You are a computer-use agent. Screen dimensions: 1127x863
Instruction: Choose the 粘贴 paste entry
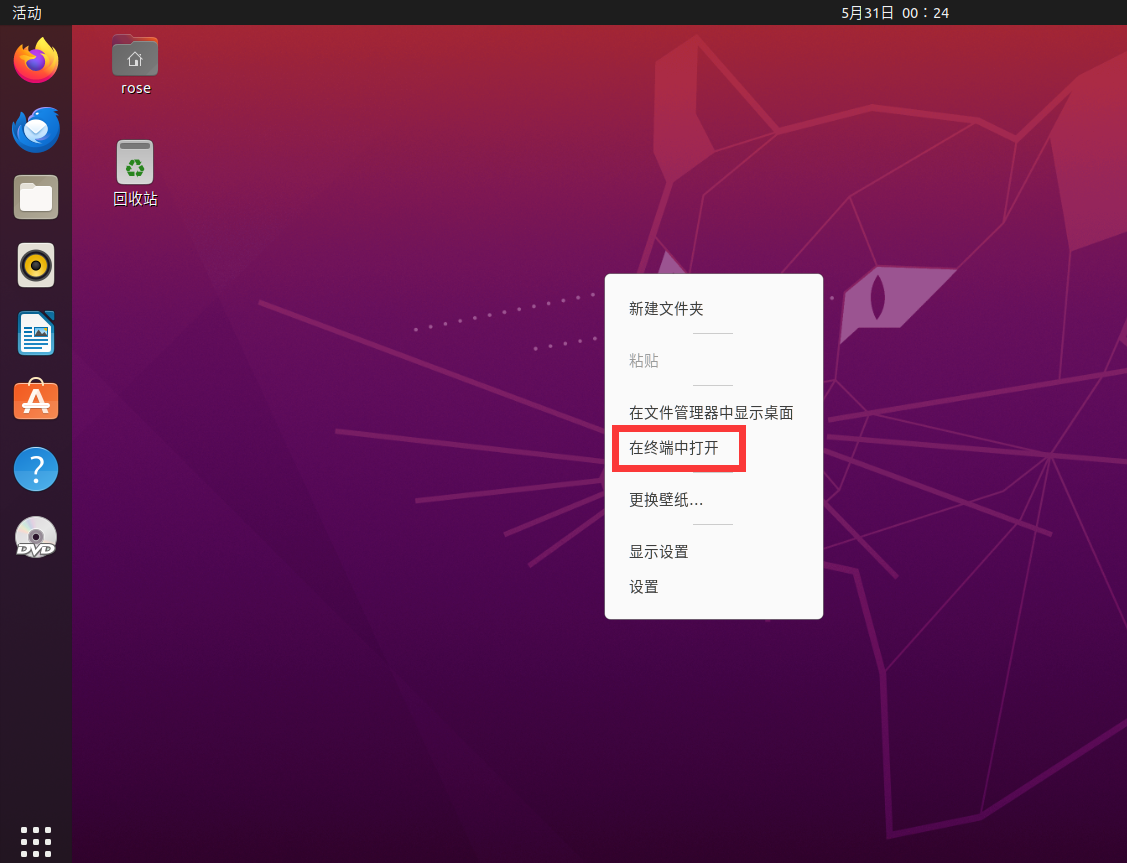coord(644,360)
